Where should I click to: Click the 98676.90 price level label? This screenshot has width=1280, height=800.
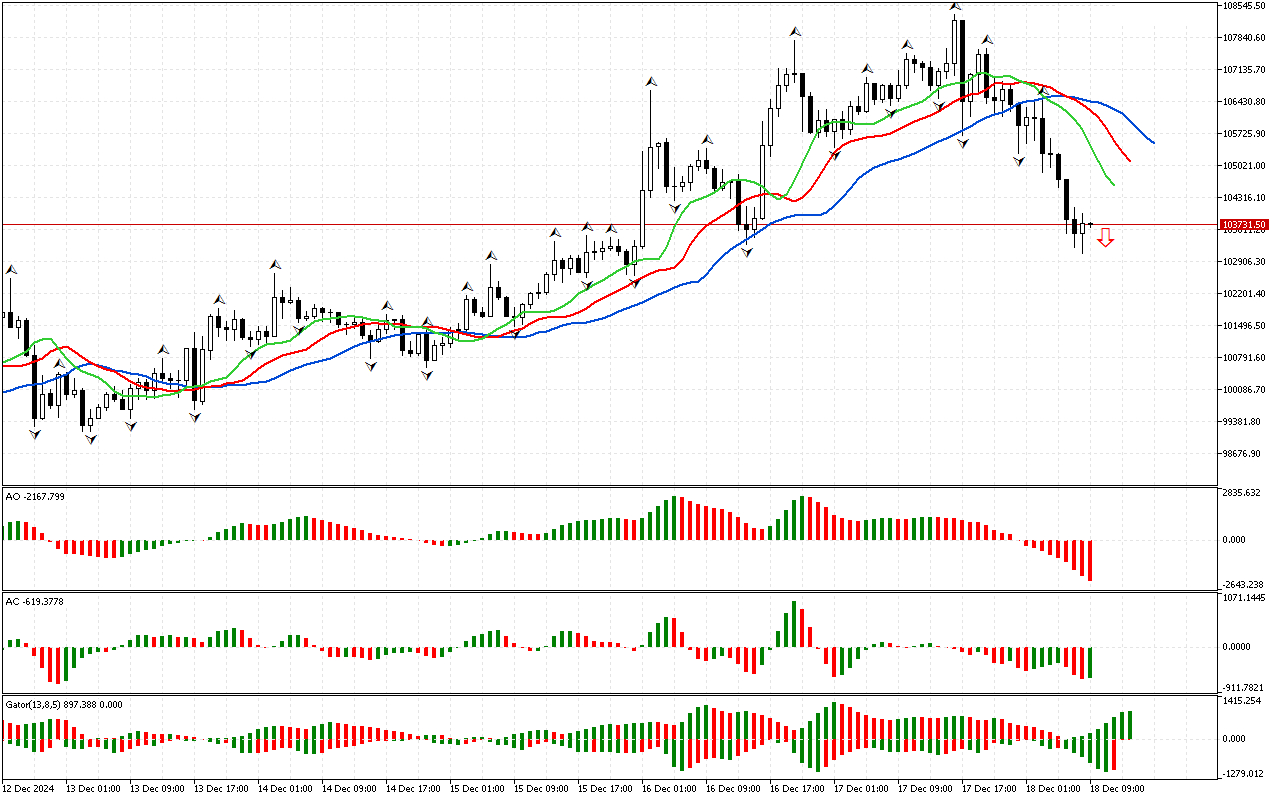[1243, 454]
